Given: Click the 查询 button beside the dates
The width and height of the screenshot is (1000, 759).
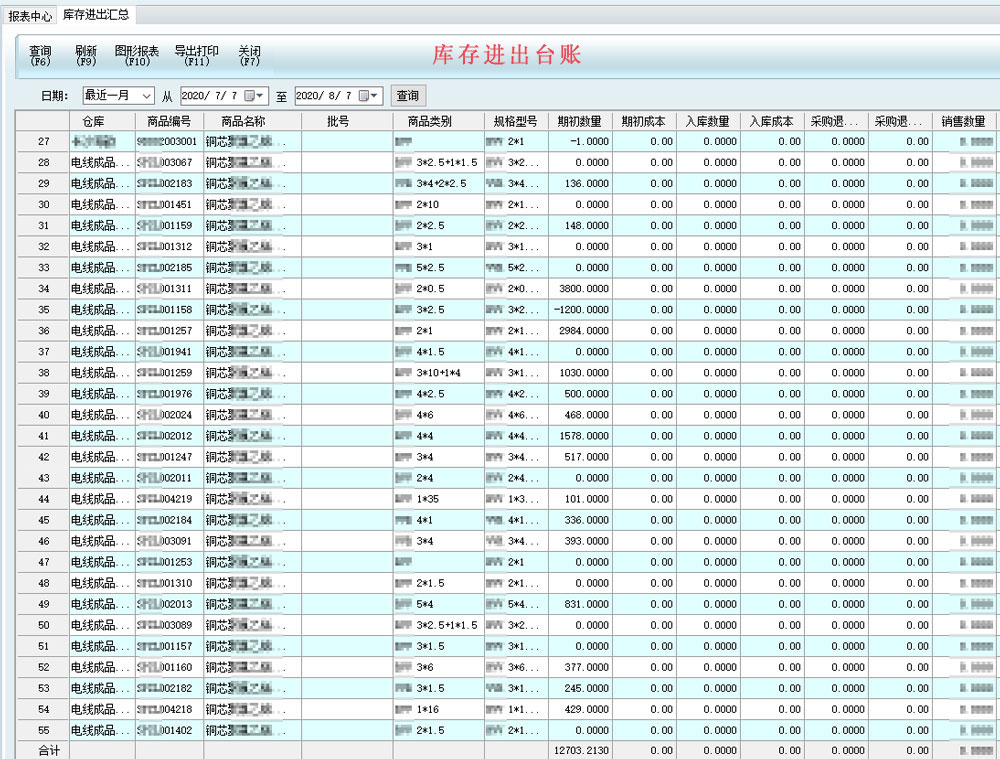Looking at the screenshot, I should 408,96.
